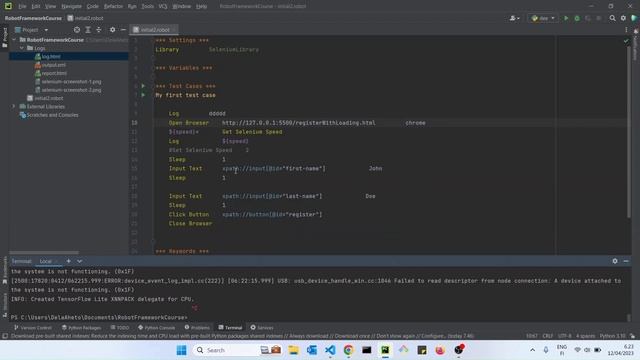Click the terminal command prompt line
Image resolution: width=640 pixels, height=360 pixels.
[x=99, y=318]
